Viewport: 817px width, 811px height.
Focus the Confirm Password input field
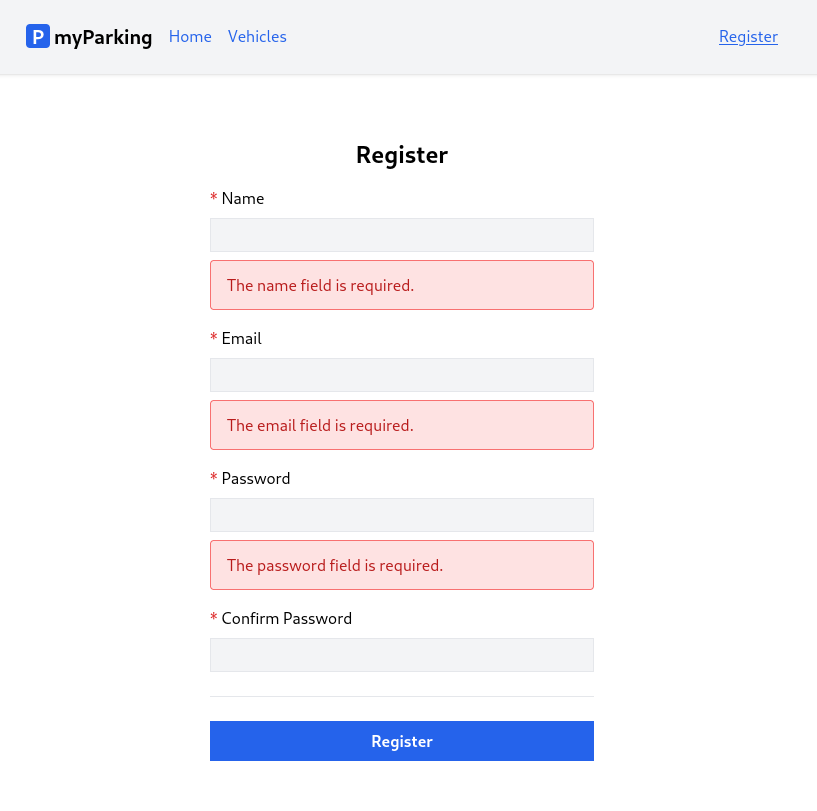click(402, 655)
